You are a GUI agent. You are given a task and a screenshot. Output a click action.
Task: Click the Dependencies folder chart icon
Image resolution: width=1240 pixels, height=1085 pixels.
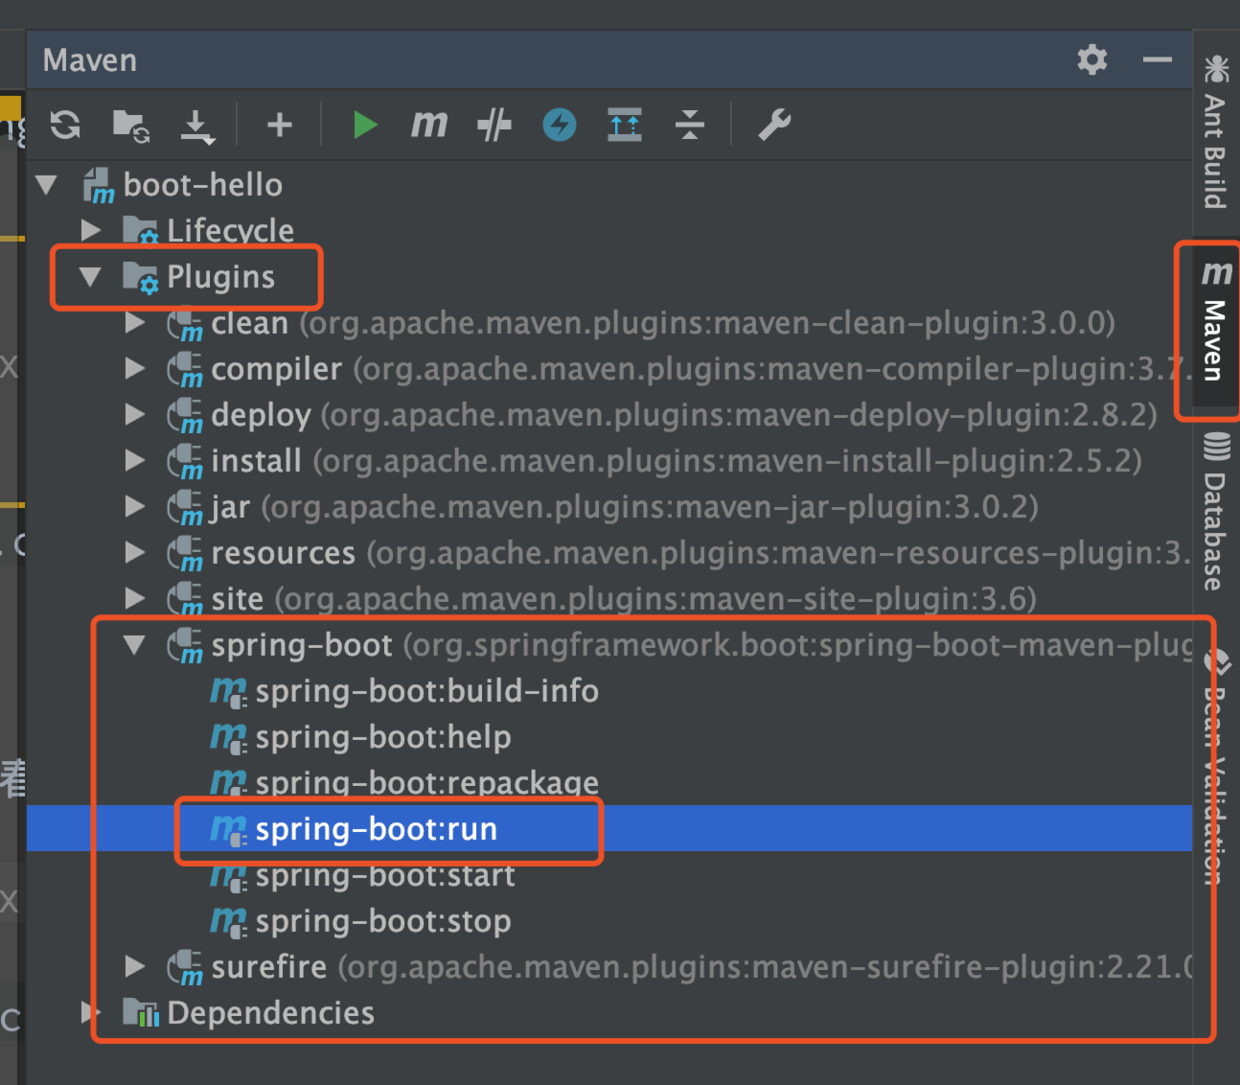[140, 1013]
